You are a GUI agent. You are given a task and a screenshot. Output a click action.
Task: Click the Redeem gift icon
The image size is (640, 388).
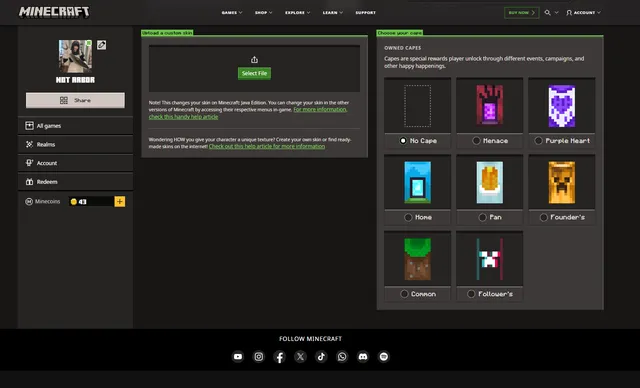click(29, 182)
